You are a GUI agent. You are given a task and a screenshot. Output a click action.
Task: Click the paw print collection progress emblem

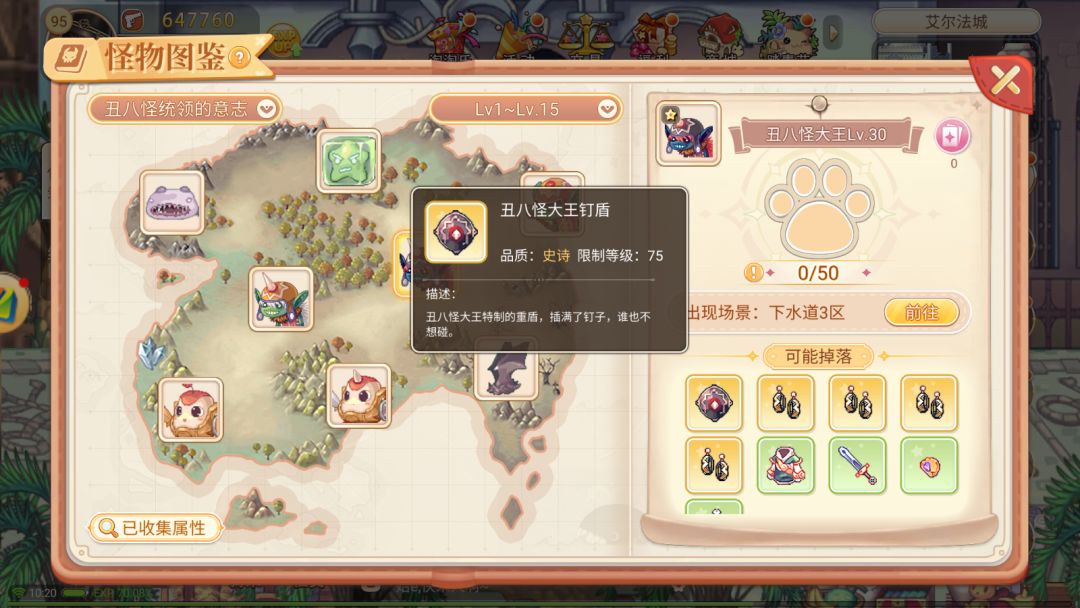[818, 208]
